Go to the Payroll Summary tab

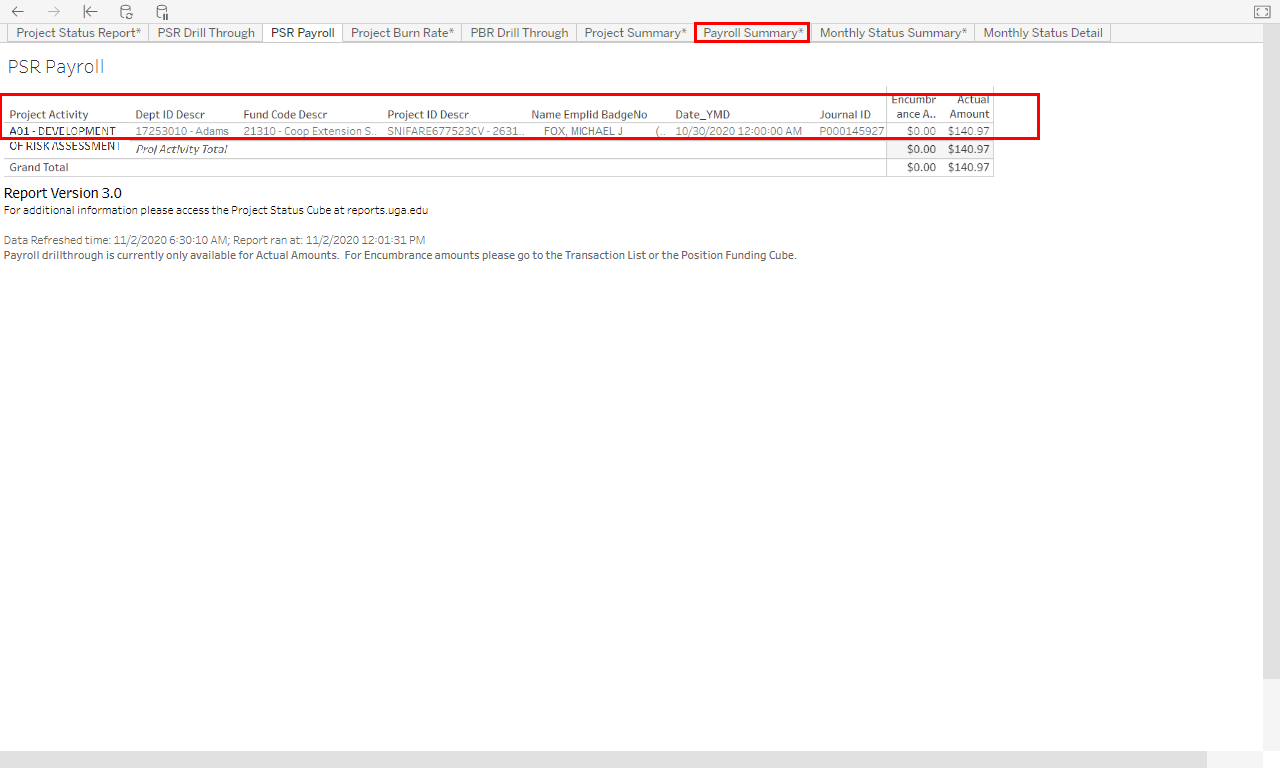click(753, 33)
